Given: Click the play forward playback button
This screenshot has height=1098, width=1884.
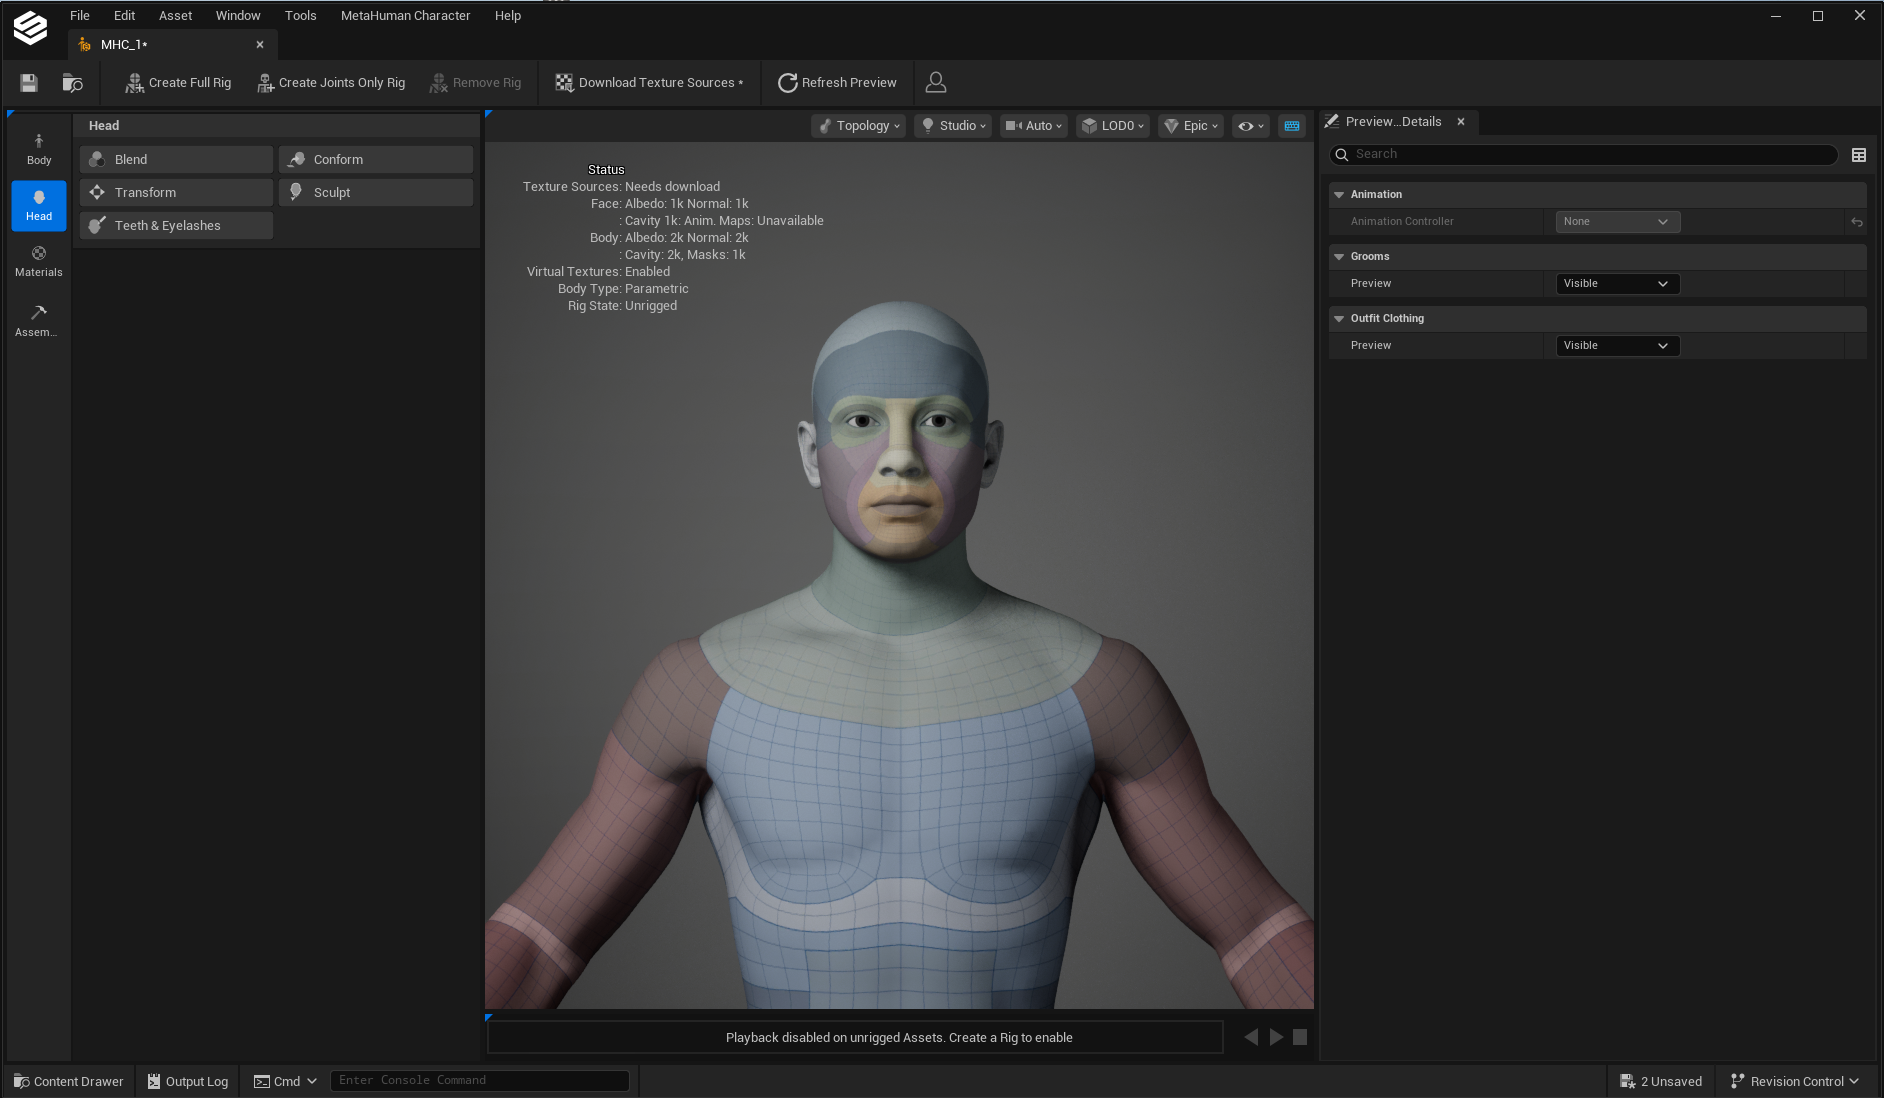Looking at the screenshot, I should click(x=1276, y=1037).
